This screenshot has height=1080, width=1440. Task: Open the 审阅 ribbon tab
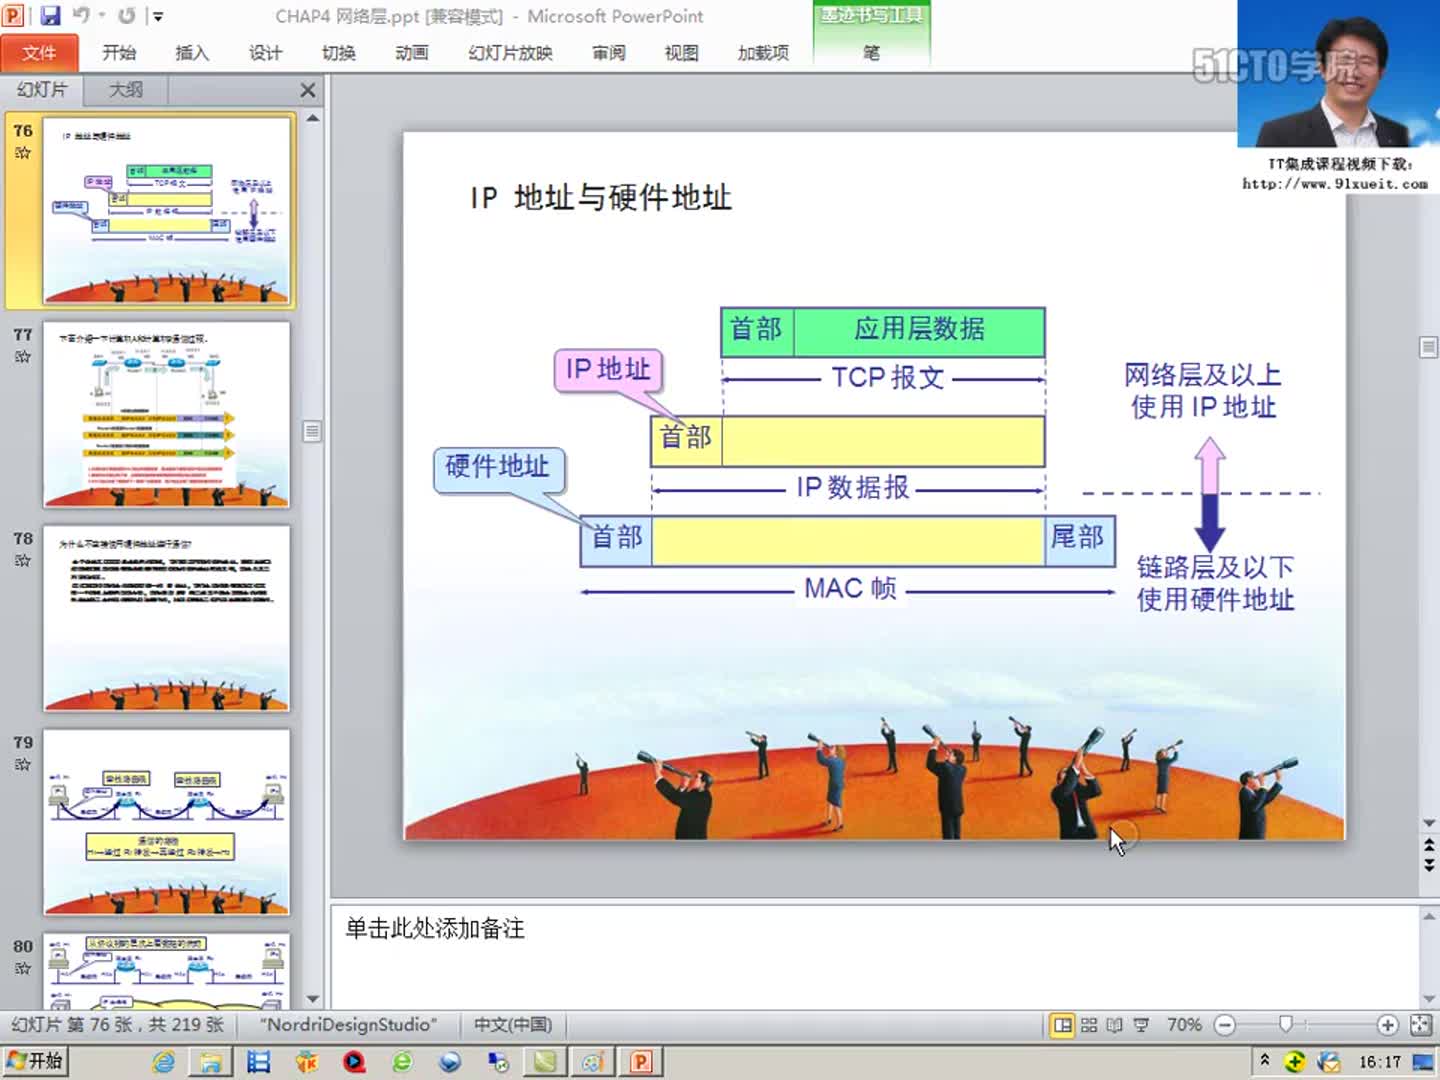608,53
